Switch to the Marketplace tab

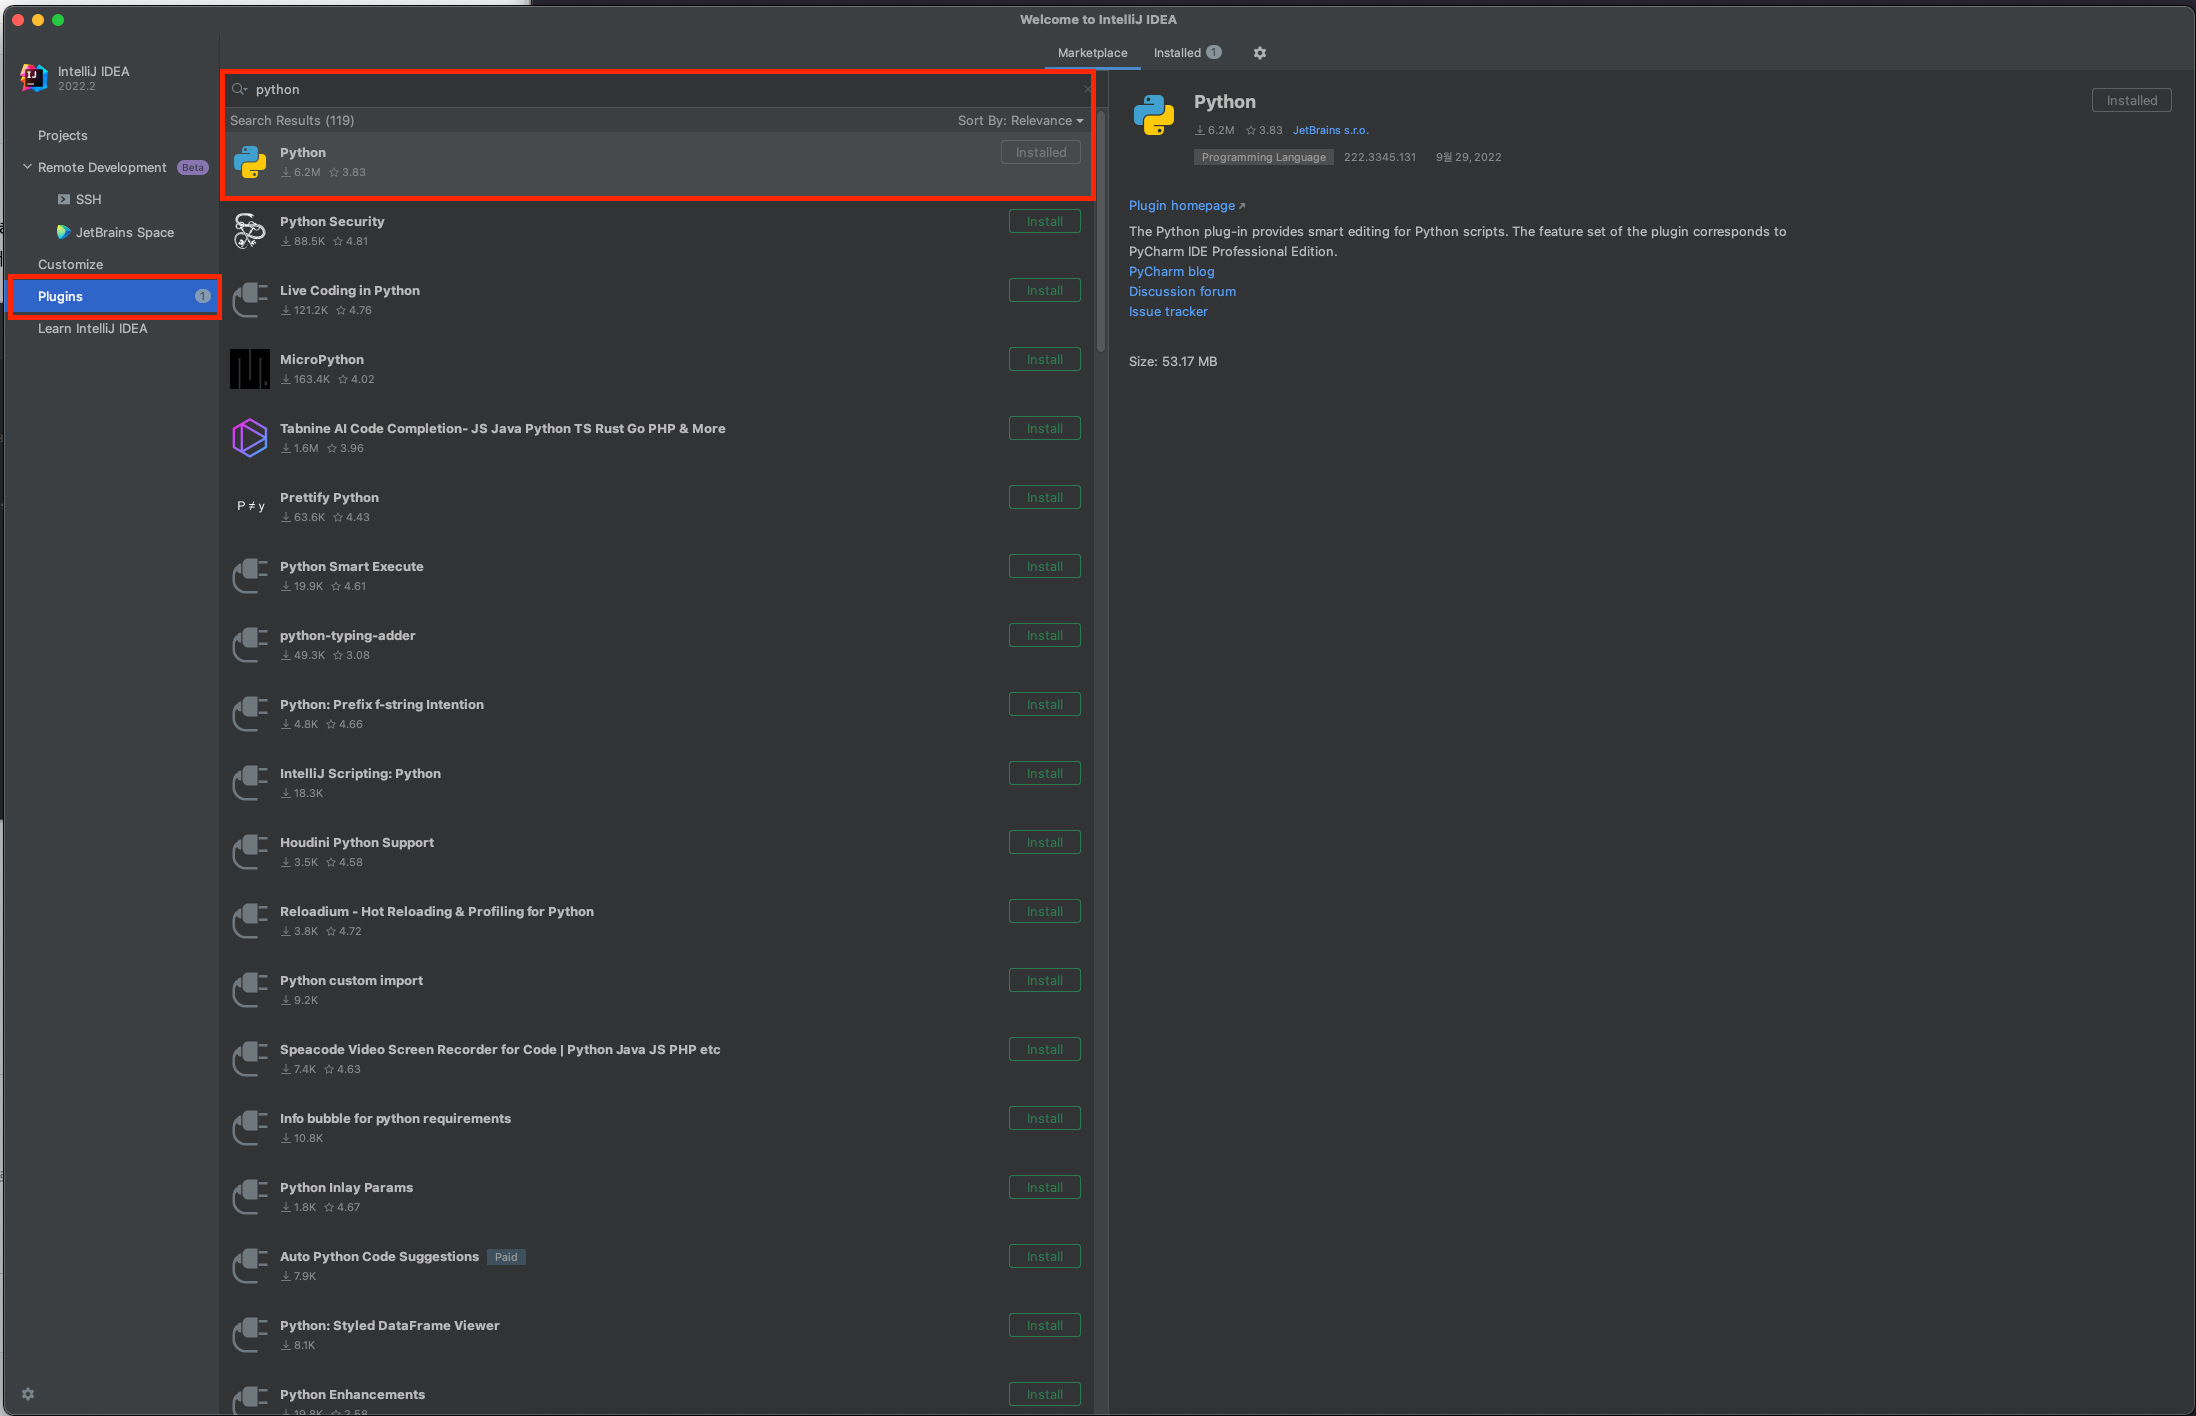coord(1092,53)
